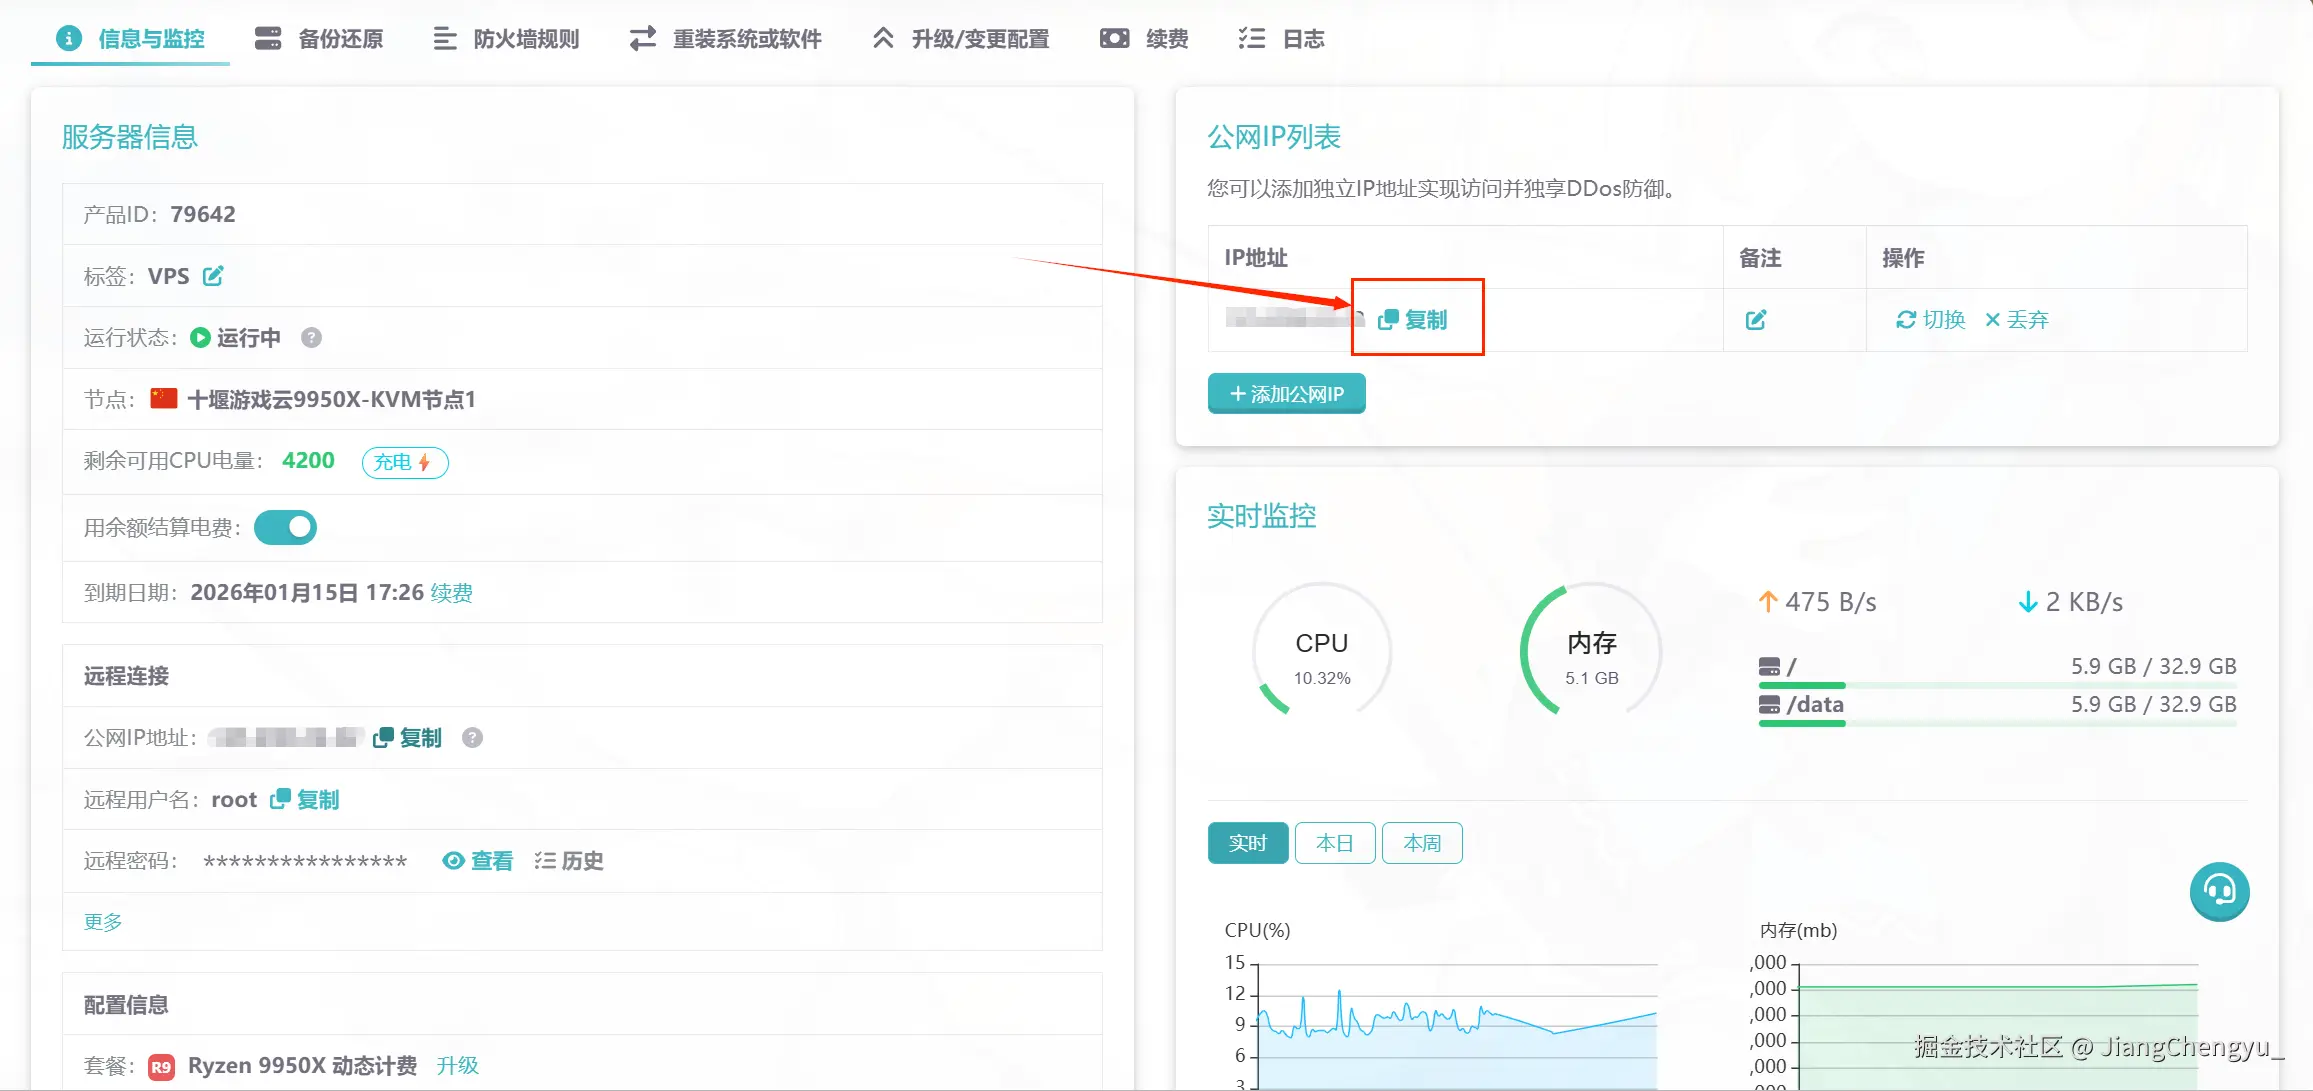
Task: Click the 充电 CPU power recharge badge
Action: pos(404,462)
